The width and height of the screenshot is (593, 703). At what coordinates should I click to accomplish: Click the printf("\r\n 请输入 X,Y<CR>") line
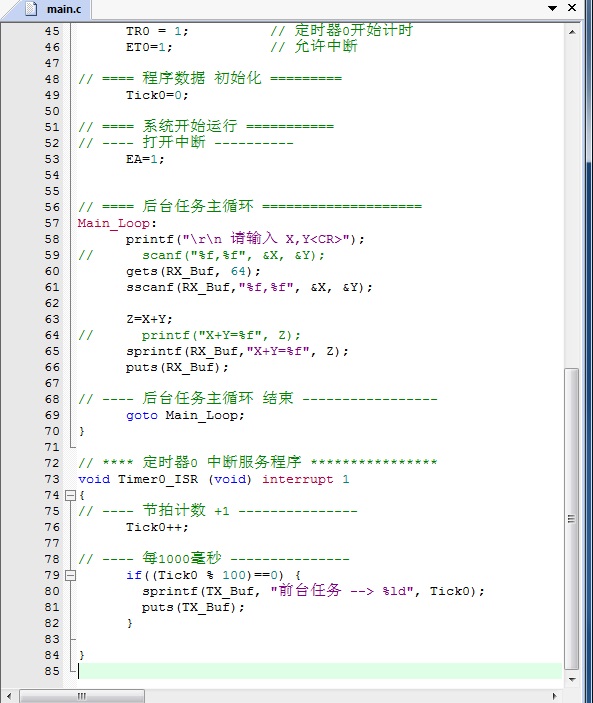coord(245,239)
